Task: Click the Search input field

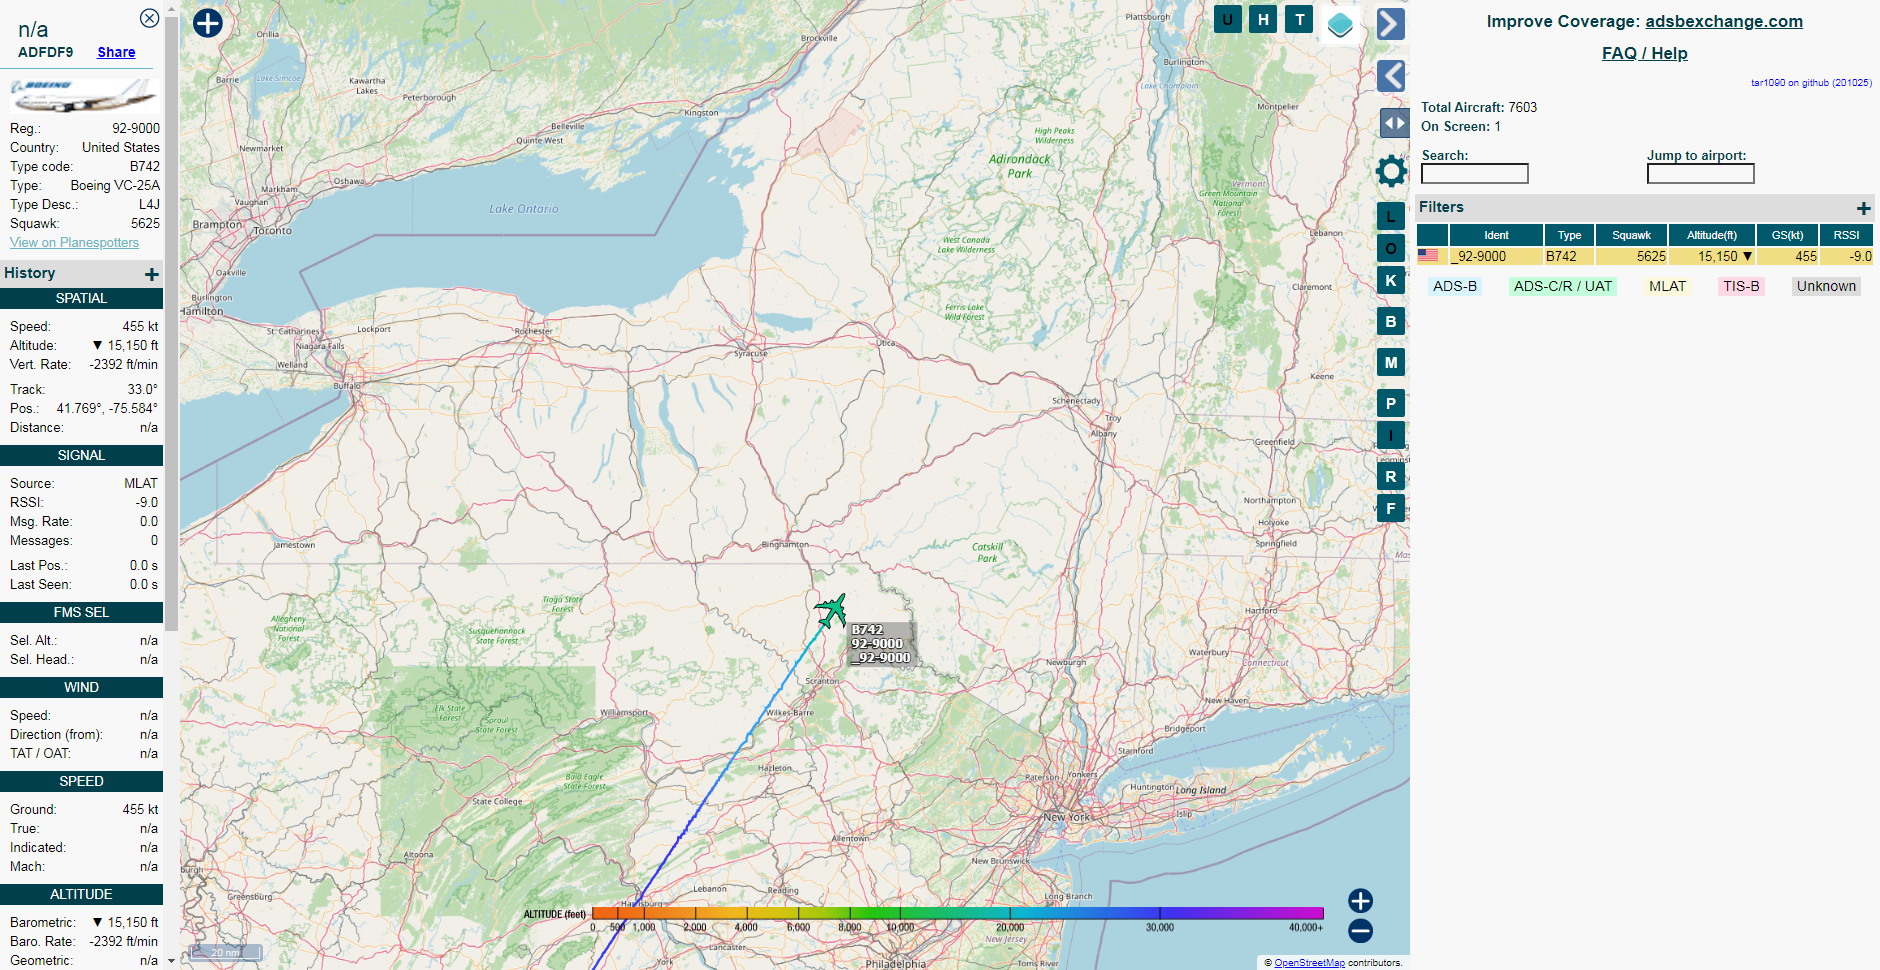Action: click(1475, 173)
